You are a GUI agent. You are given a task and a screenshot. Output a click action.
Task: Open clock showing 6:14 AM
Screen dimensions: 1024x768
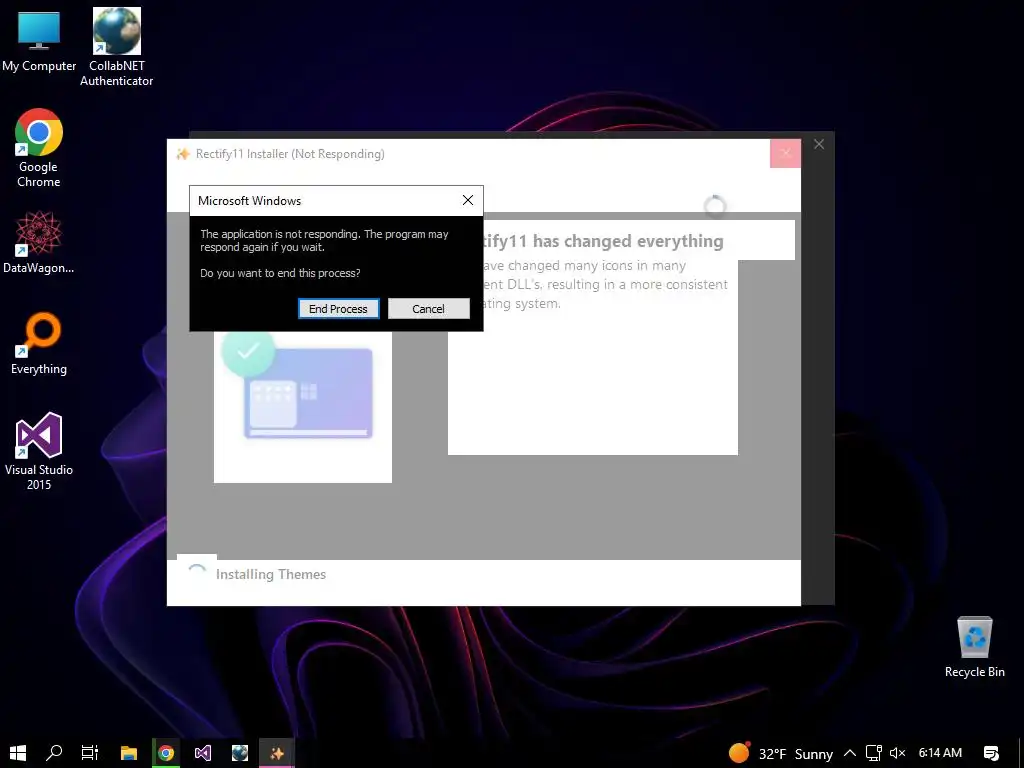click(x=940, y=753)
